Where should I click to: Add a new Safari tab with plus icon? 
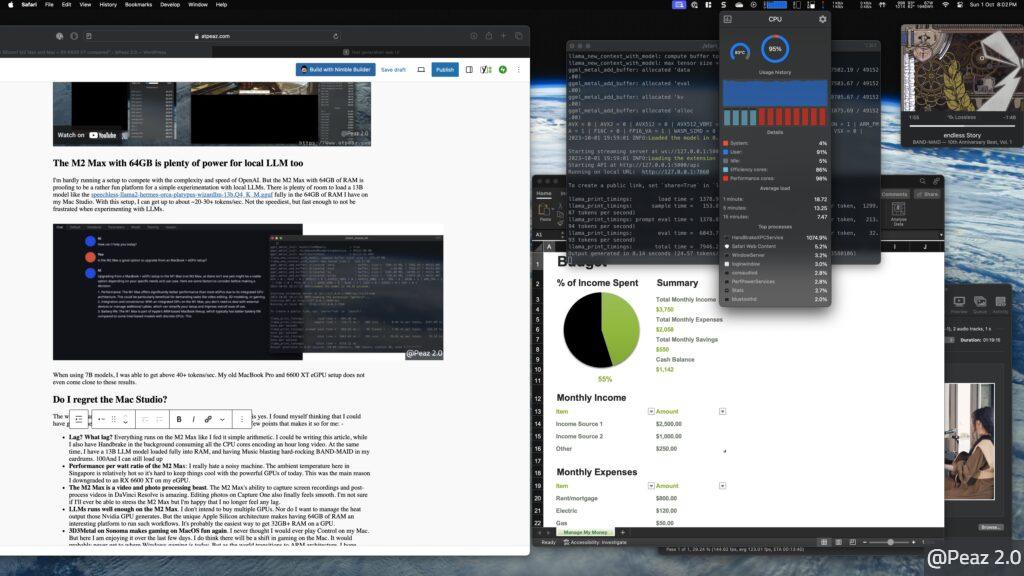[504, 36]
